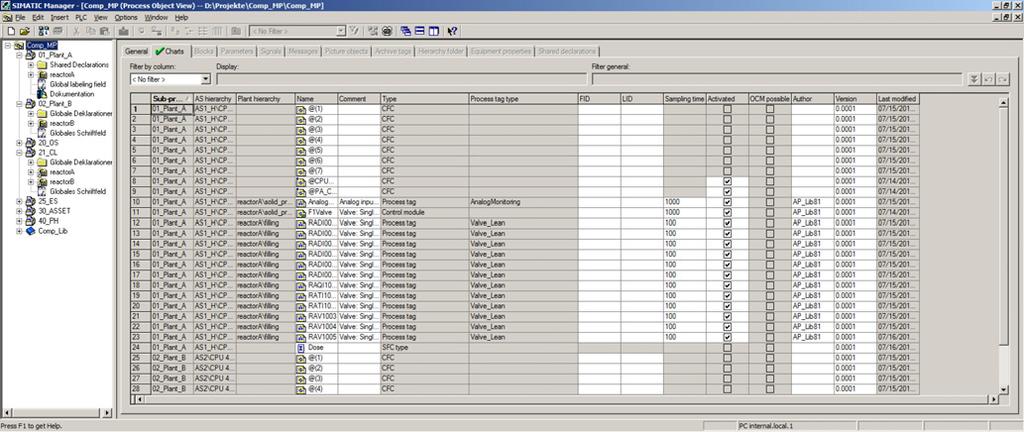Open the toolbar No Filter dropdown
The width and height of the screenshot is (1024, 432).
tap(342, 31)
